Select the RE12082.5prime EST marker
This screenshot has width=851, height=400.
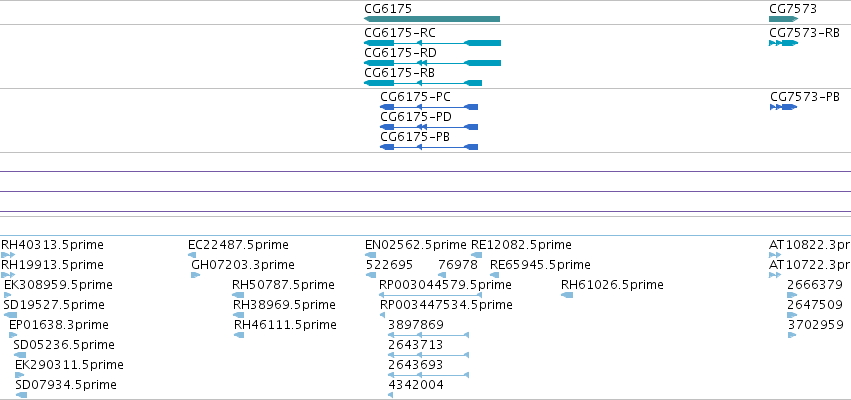click(x=477, y=255)
